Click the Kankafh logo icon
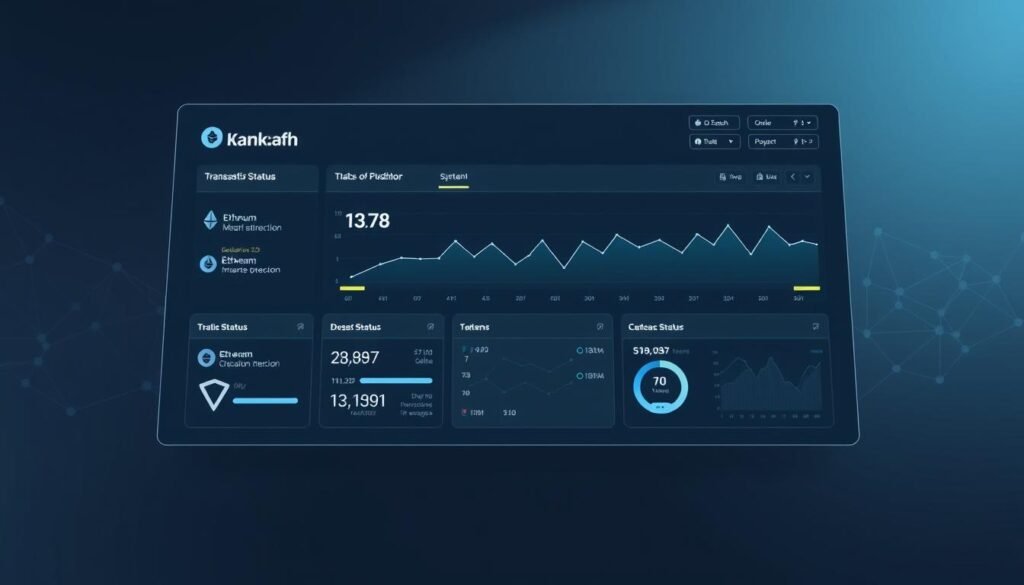The height and width of the screenshot is (585, 1024). click(211, 138)
